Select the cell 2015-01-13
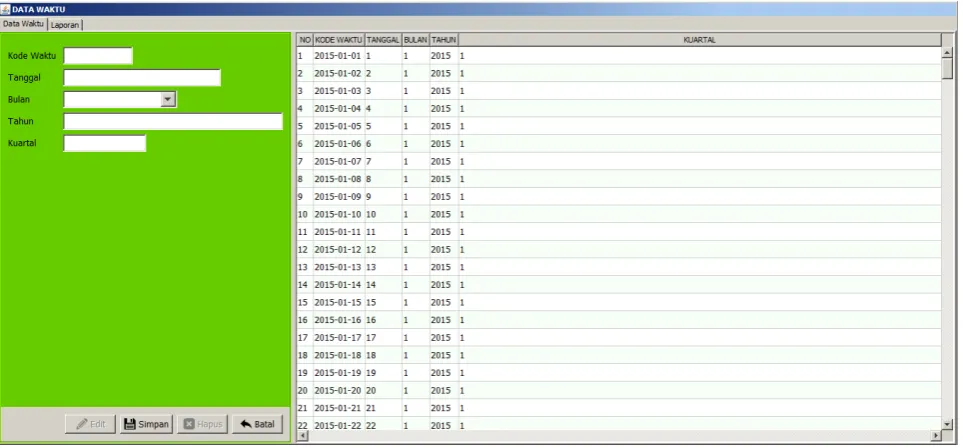 (x=338, y=267)
